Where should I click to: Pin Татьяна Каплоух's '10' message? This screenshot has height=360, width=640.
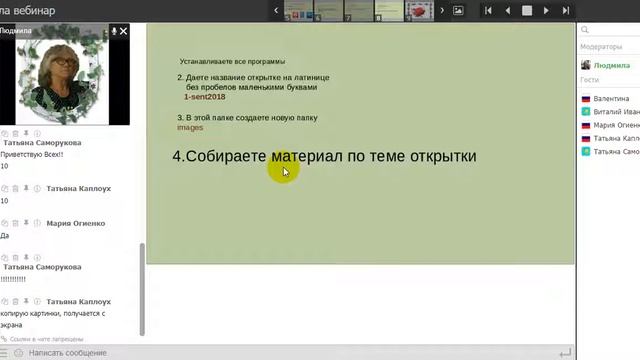26,189
